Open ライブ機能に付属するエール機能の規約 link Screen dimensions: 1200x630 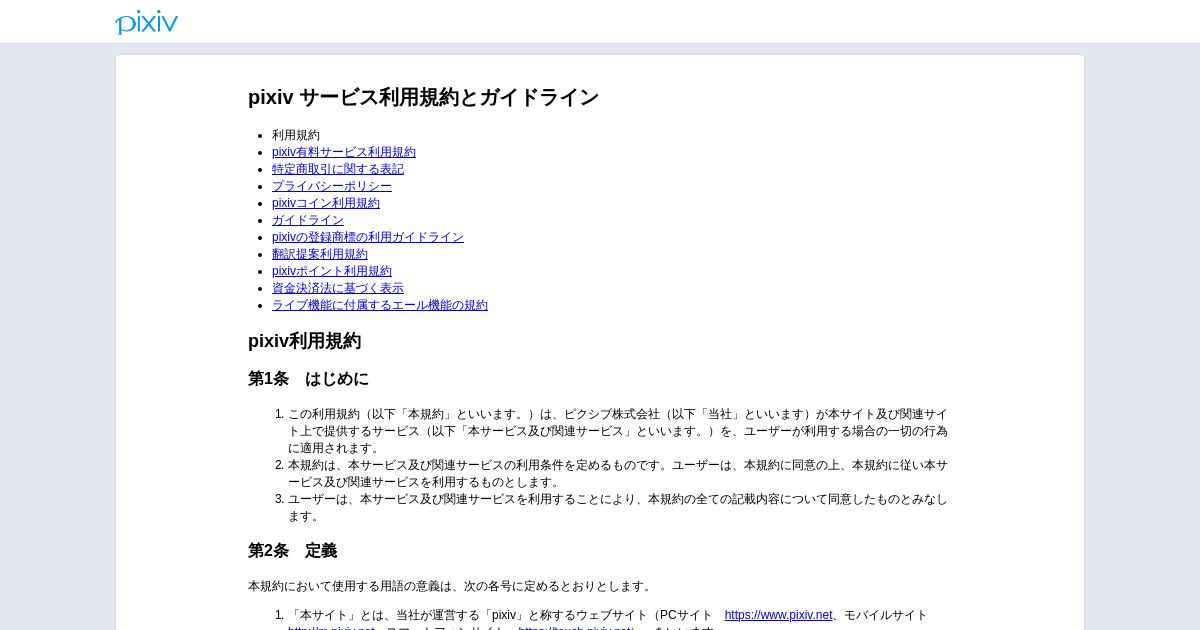pos(380,305)
